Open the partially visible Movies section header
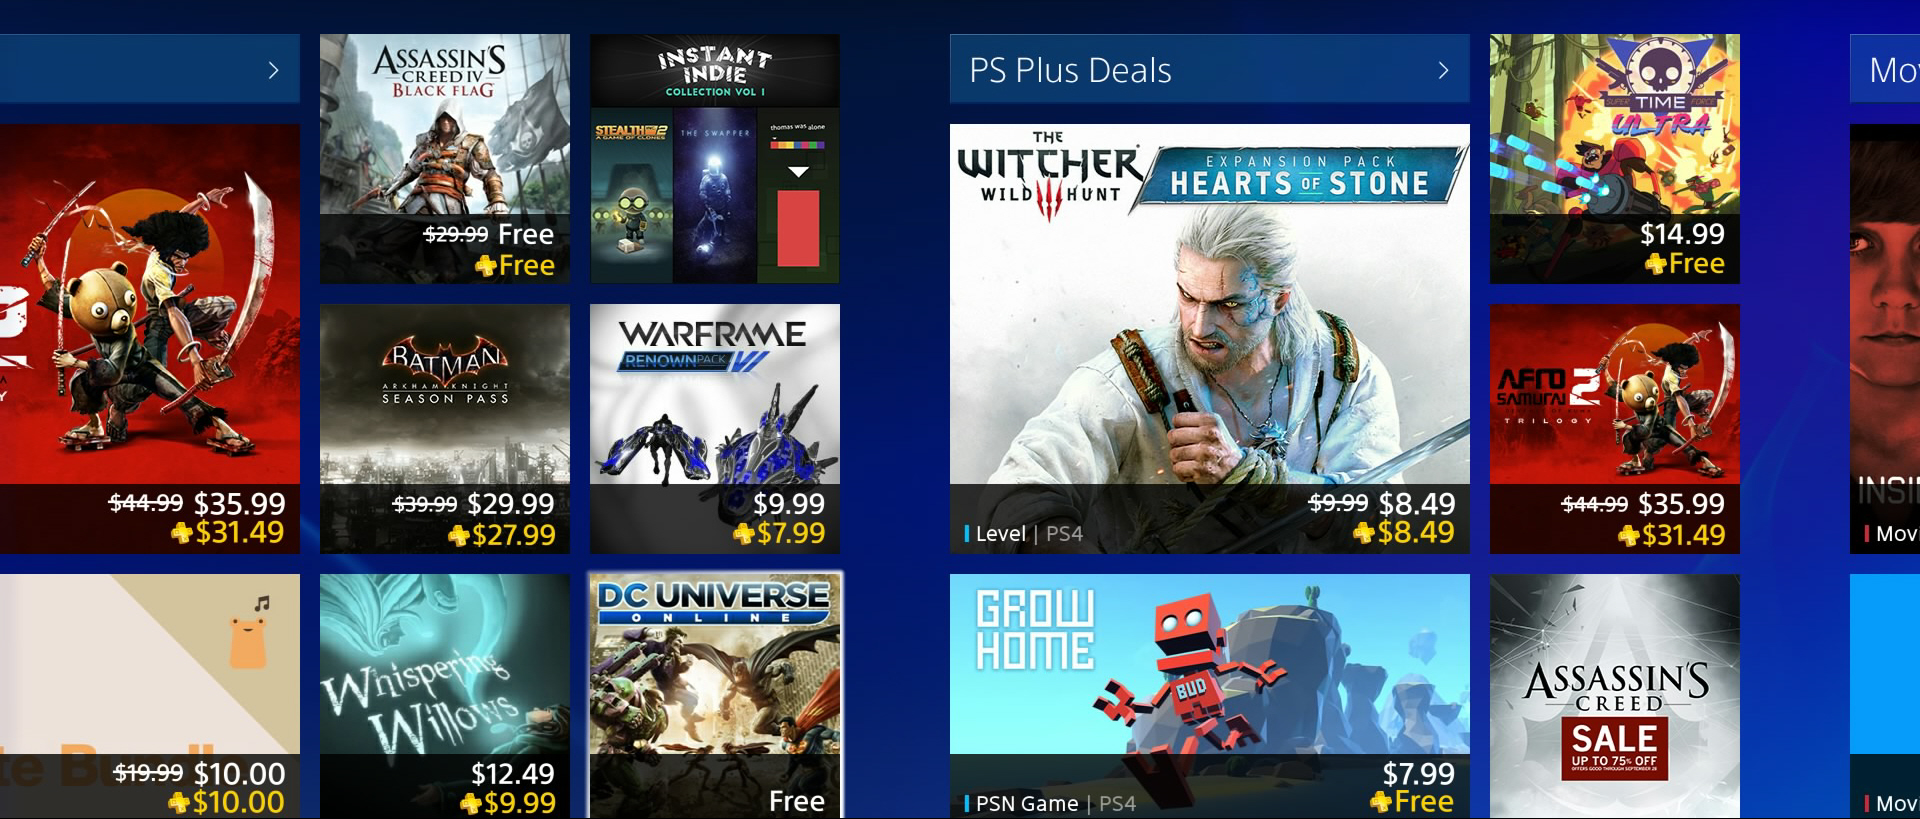This screenshot has height=819, width=1920. pyautogui.click(x=1885, y=68)
